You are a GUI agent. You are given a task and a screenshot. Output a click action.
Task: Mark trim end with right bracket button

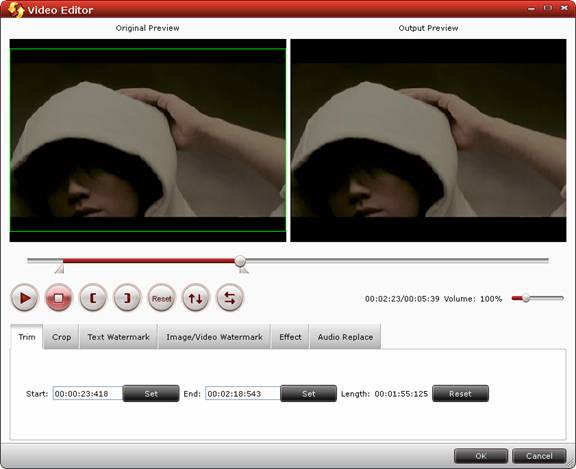click(x=127, y=297)
